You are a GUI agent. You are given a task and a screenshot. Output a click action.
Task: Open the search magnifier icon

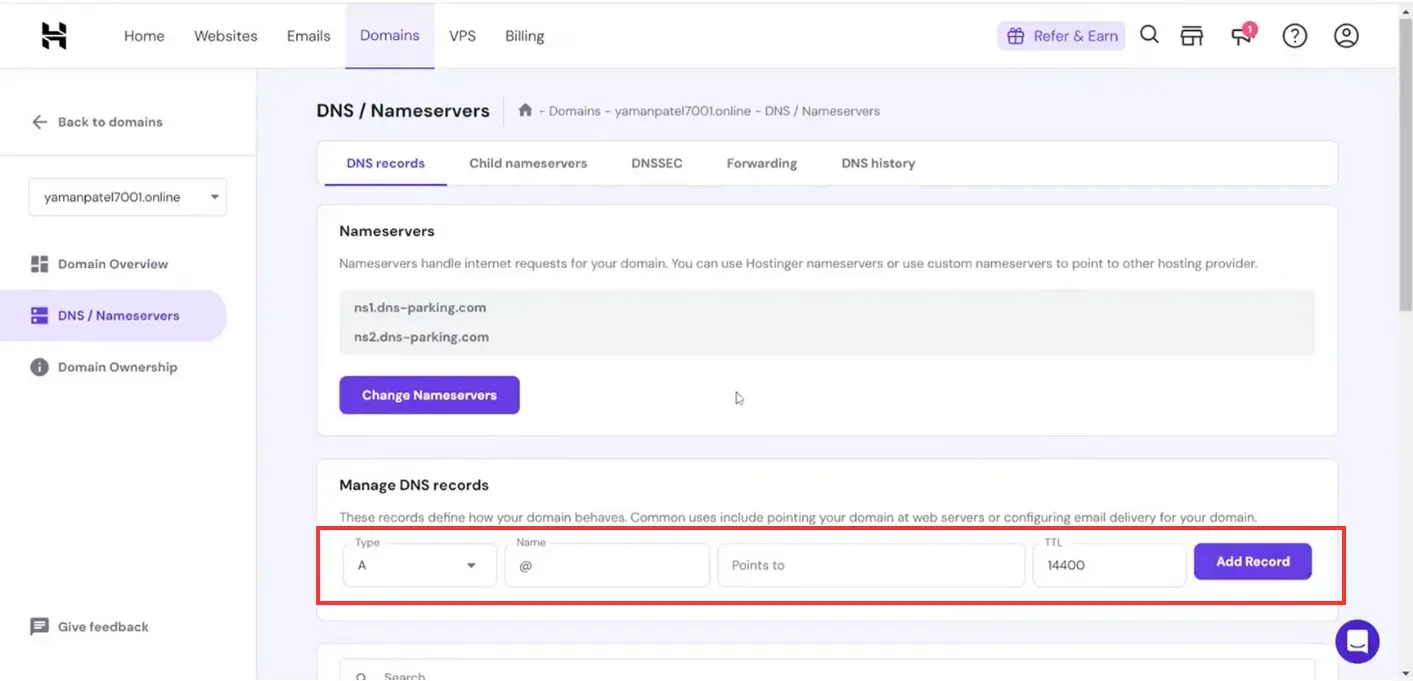[x=1150, y=35]
